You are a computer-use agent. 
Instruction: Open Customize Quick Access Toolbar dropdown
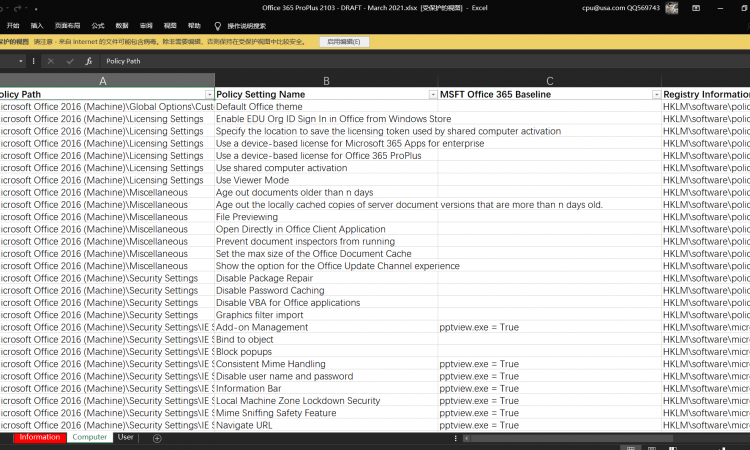(x=36, y=9)
